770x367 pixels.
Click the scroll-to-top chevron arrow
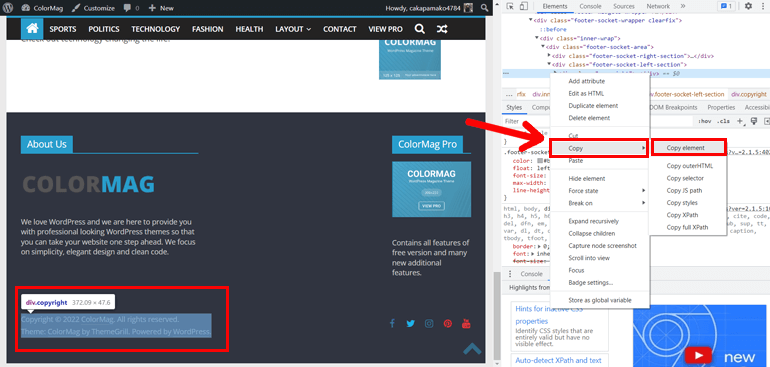click(472, 348)
